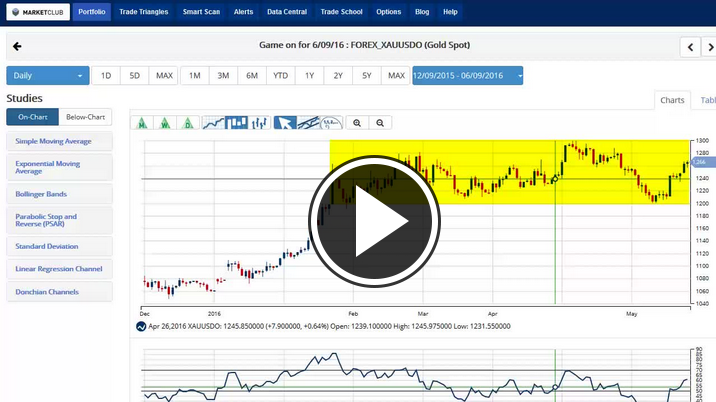
Task: Zoom out on the chart
Action: [x=380, y=123]
